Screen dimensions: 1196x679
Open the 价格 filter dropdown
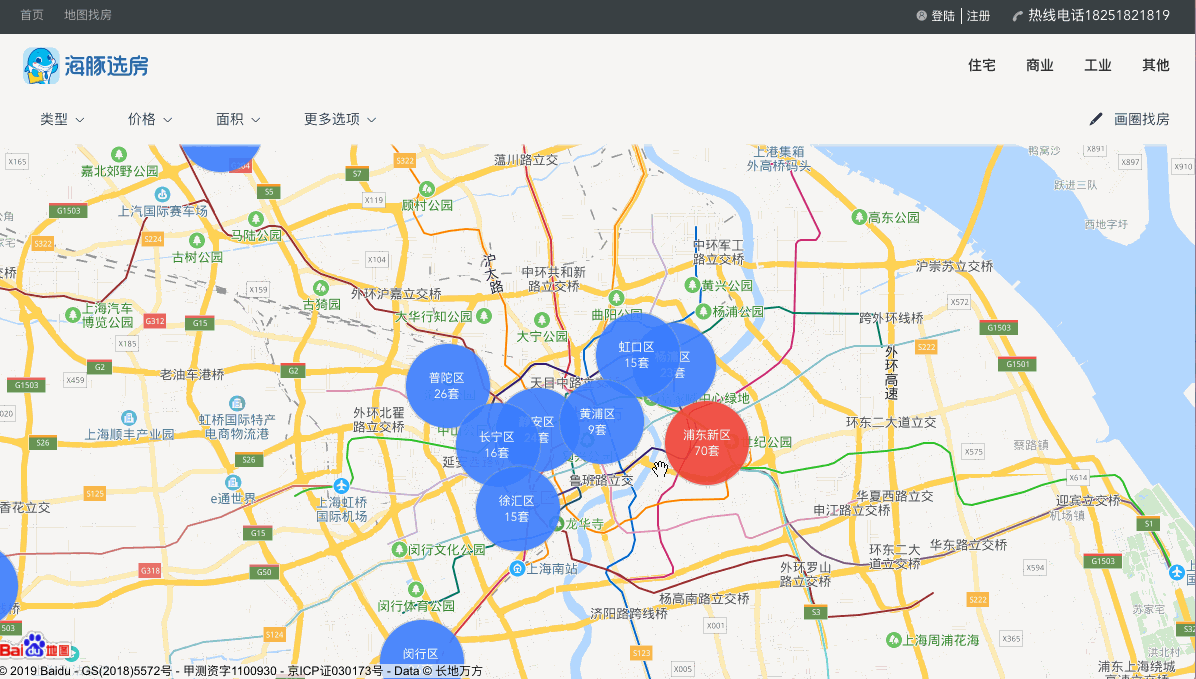[150, 119]
